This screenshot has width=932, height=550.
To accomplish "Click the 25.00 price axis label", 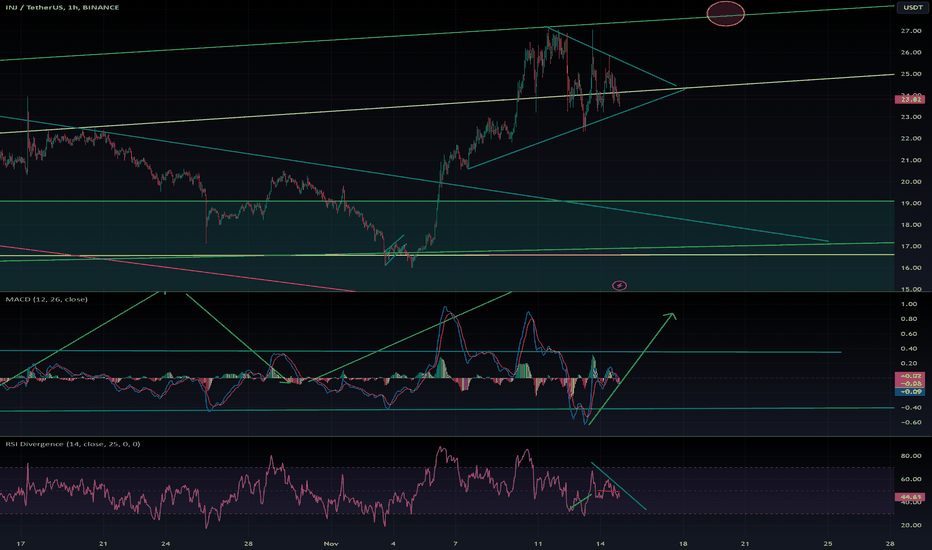I will (911, 74).
